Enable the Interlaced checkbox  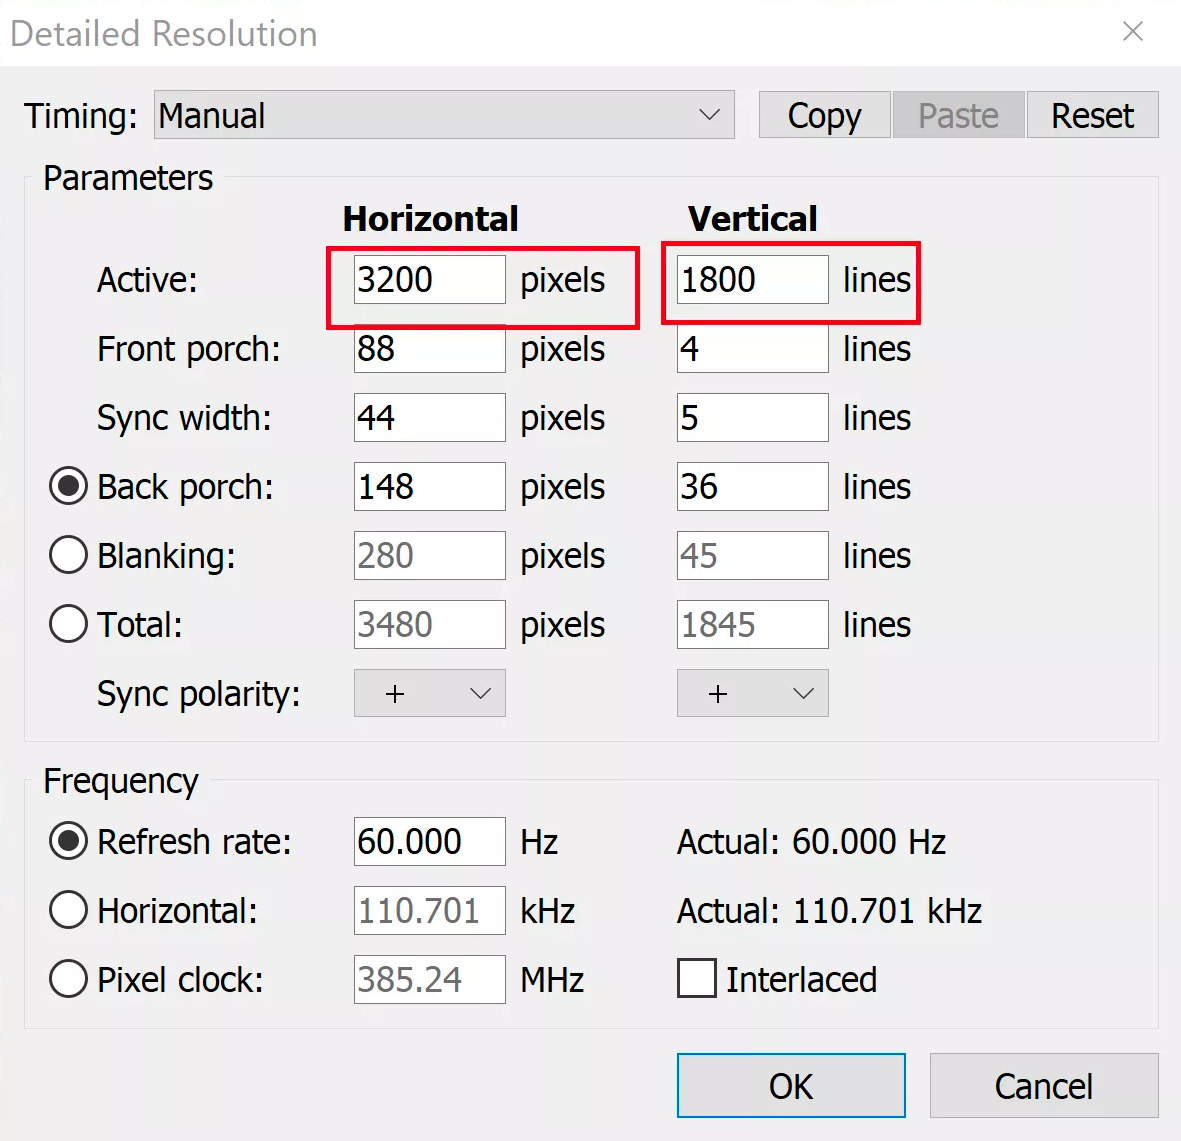697,978
